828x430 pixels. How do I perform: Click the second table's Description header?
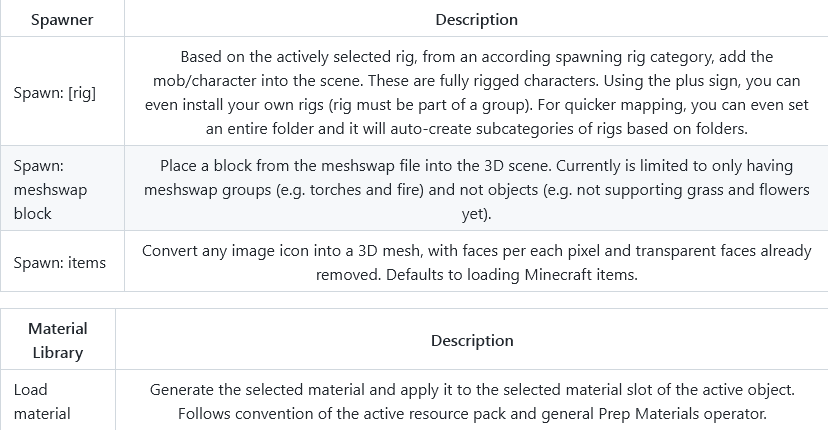click(x=472, y=340)
